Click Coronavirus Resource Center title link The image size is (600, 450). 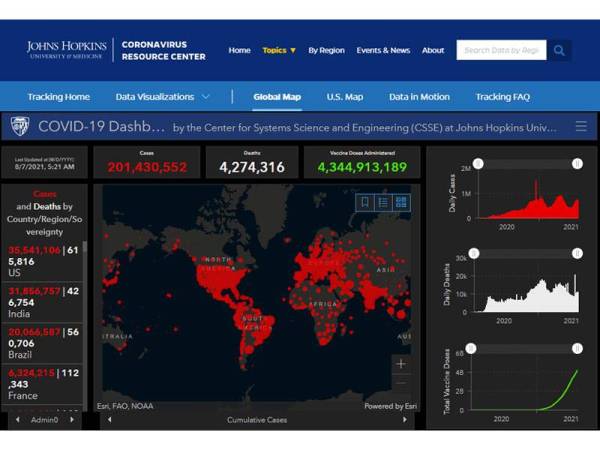[163, 50]
